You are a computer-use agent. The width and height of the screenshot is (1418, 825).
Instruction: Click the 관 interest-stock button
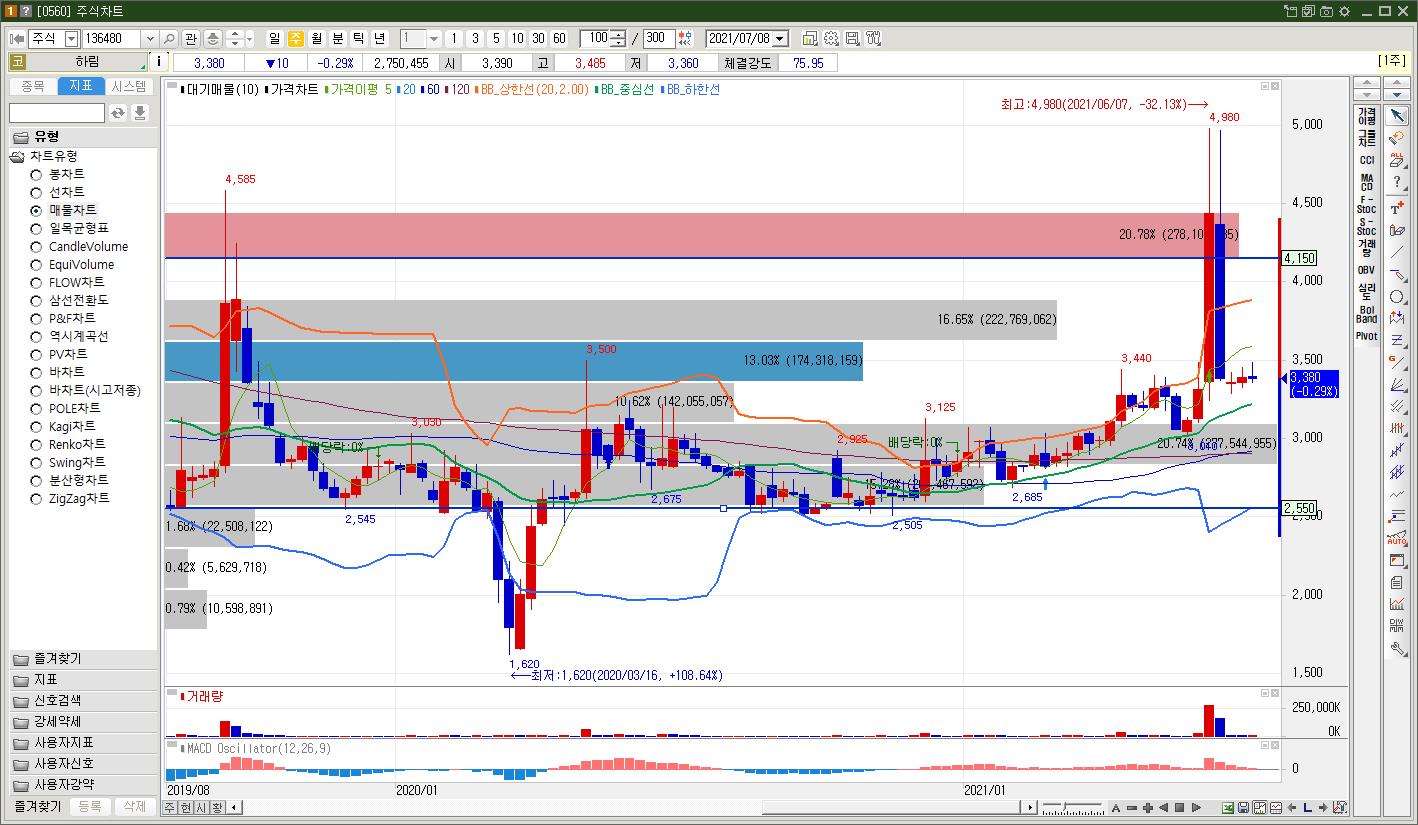[191, 39]
